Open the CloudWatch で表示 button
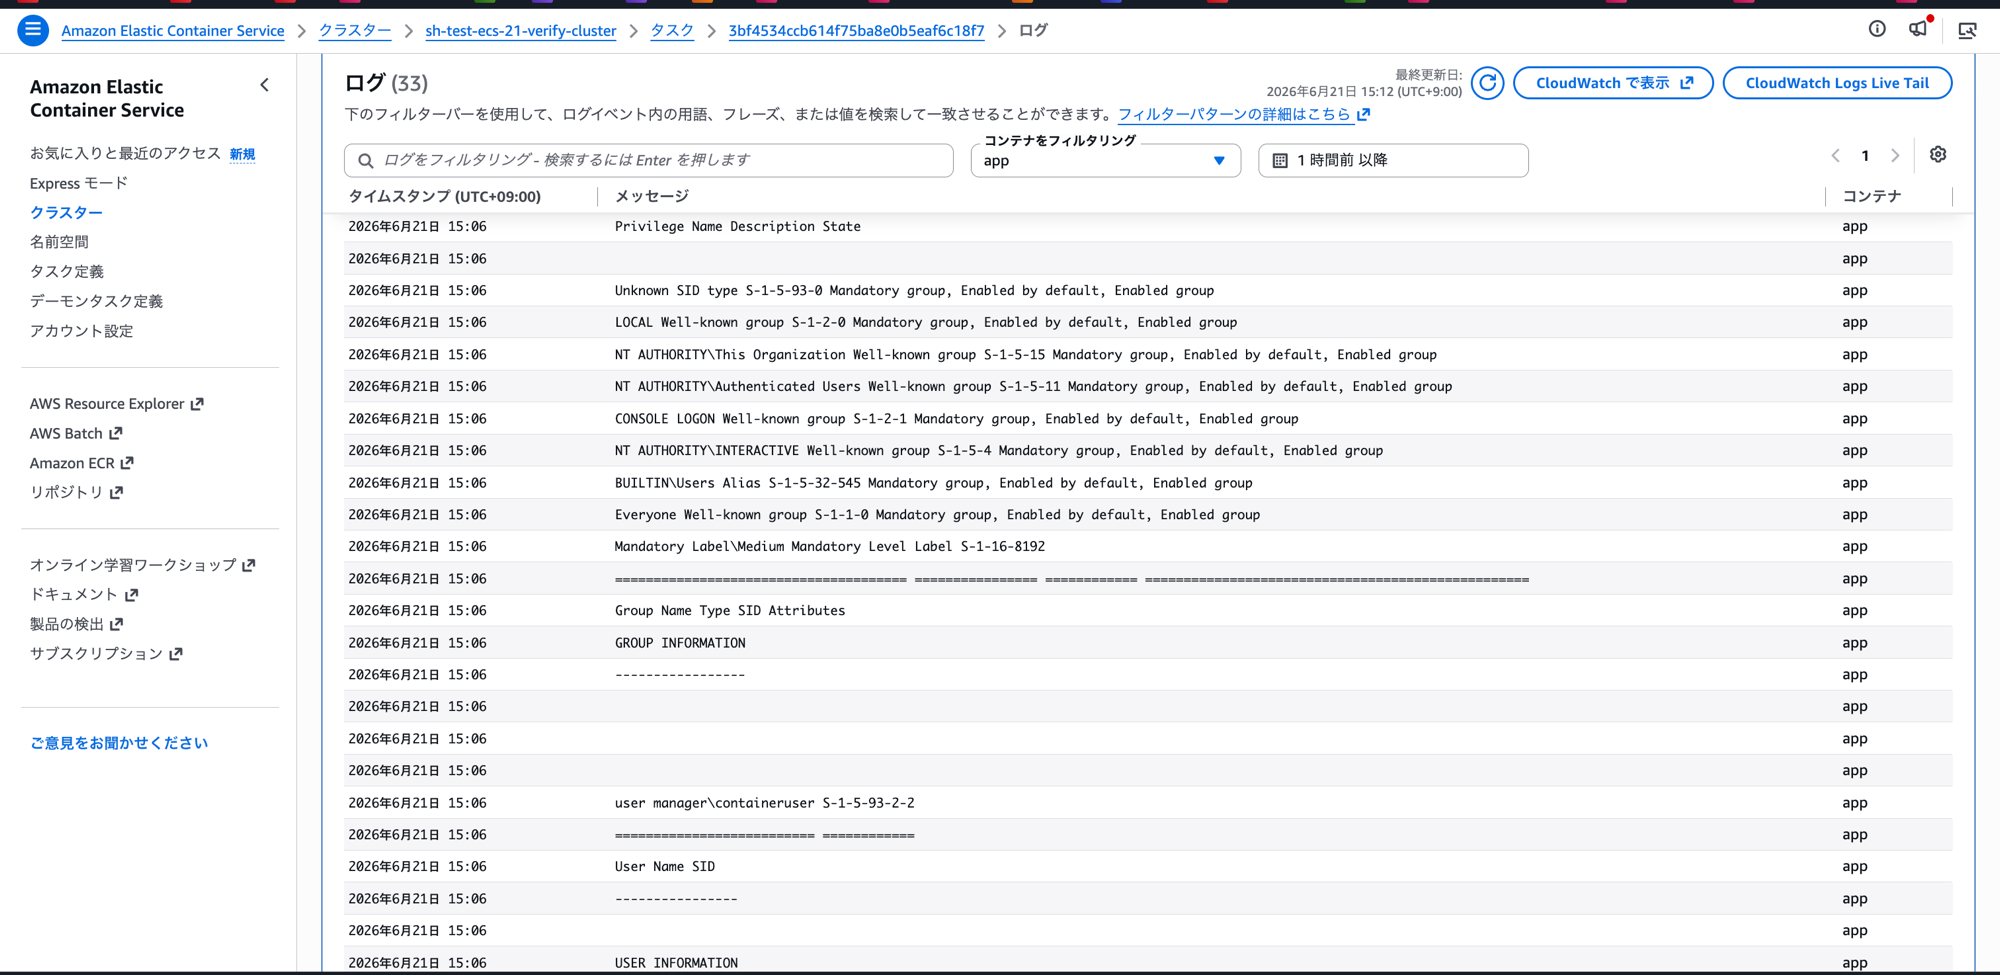The height and width of the screenshot is (975, 2000). click(x=1613, y=83)
